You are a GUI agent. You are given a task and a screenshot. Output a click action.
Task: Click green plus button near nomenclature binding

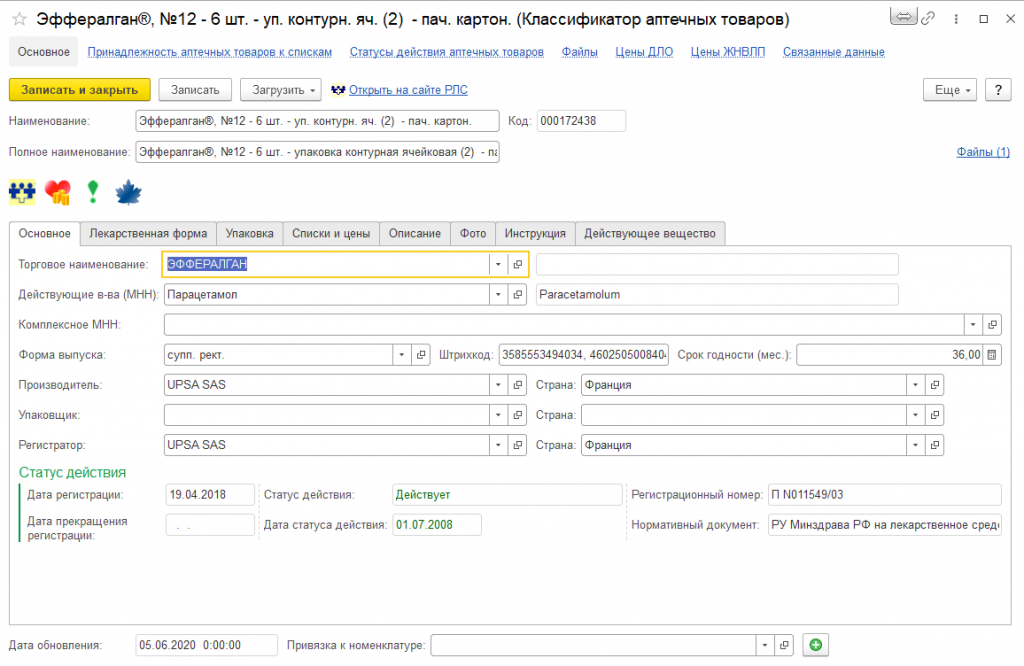(x=816, y=645)
